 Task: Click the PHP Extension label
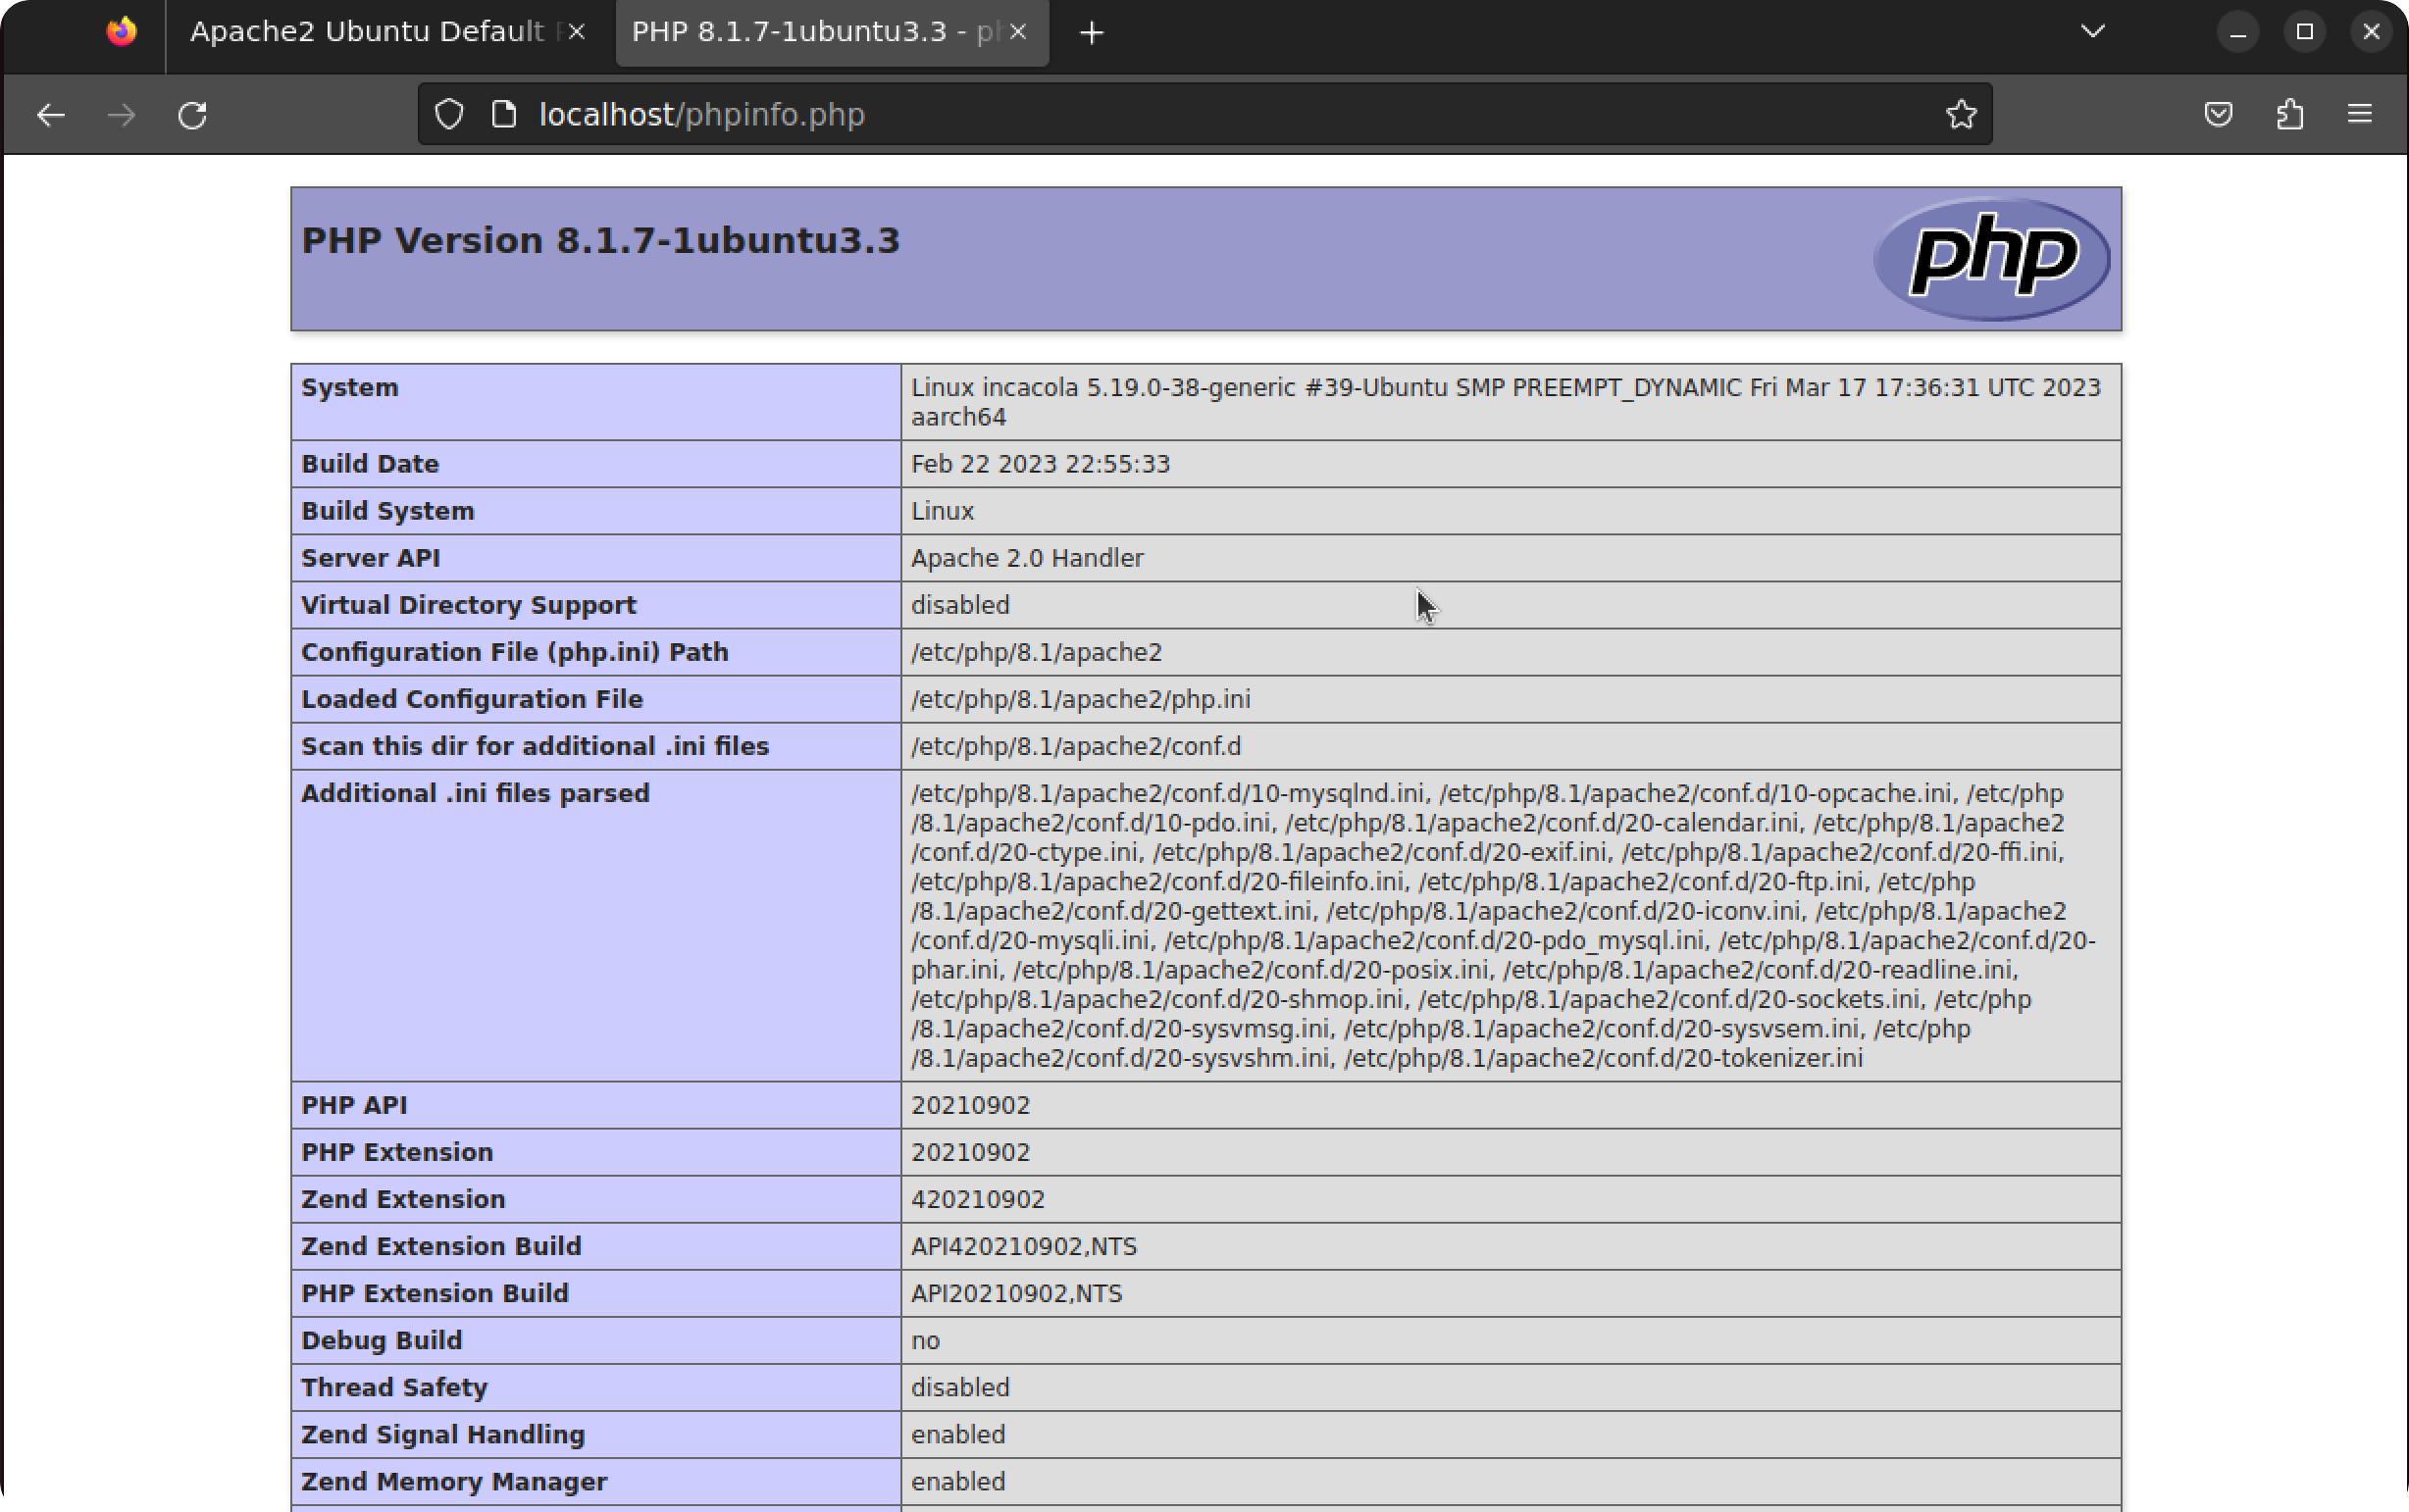(x=397, y=1152)
